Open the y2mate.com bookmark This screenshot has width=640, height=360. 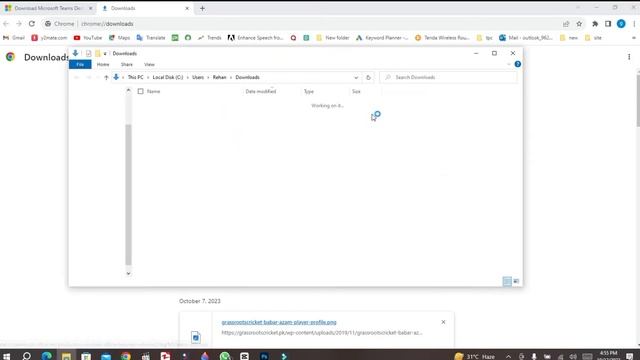point(49,38)
